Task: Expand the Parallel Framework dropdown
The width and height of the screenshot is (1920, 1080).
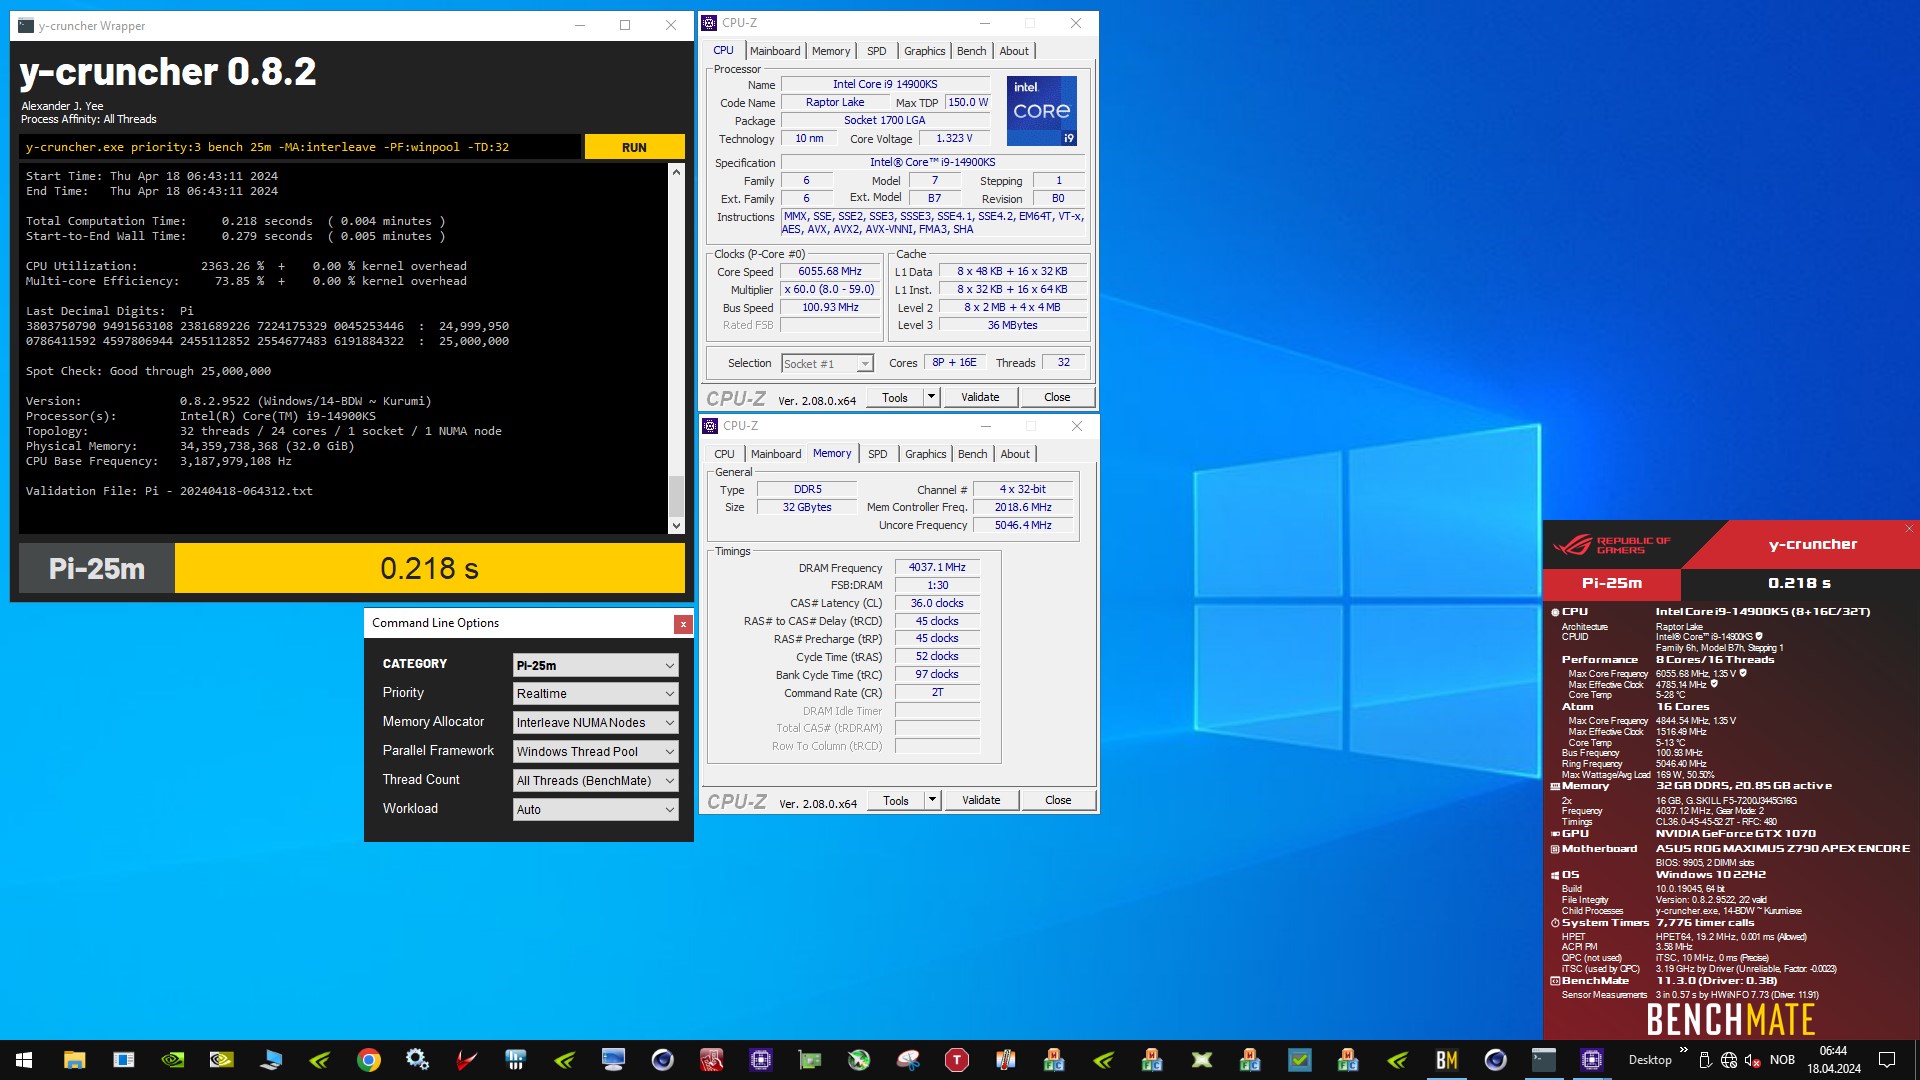Action: tap(595, 752)
